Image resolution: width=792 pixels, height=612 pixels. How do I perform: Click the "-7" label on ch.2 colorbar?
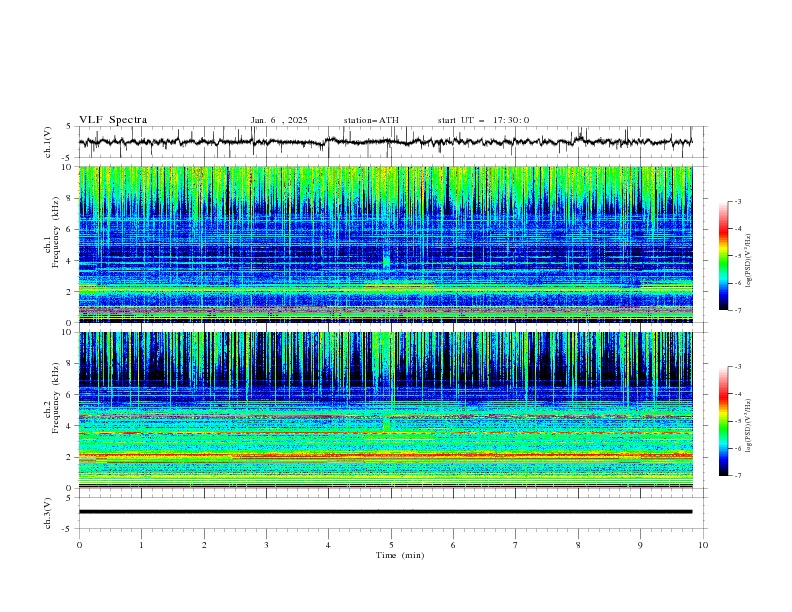click(738, 476)
